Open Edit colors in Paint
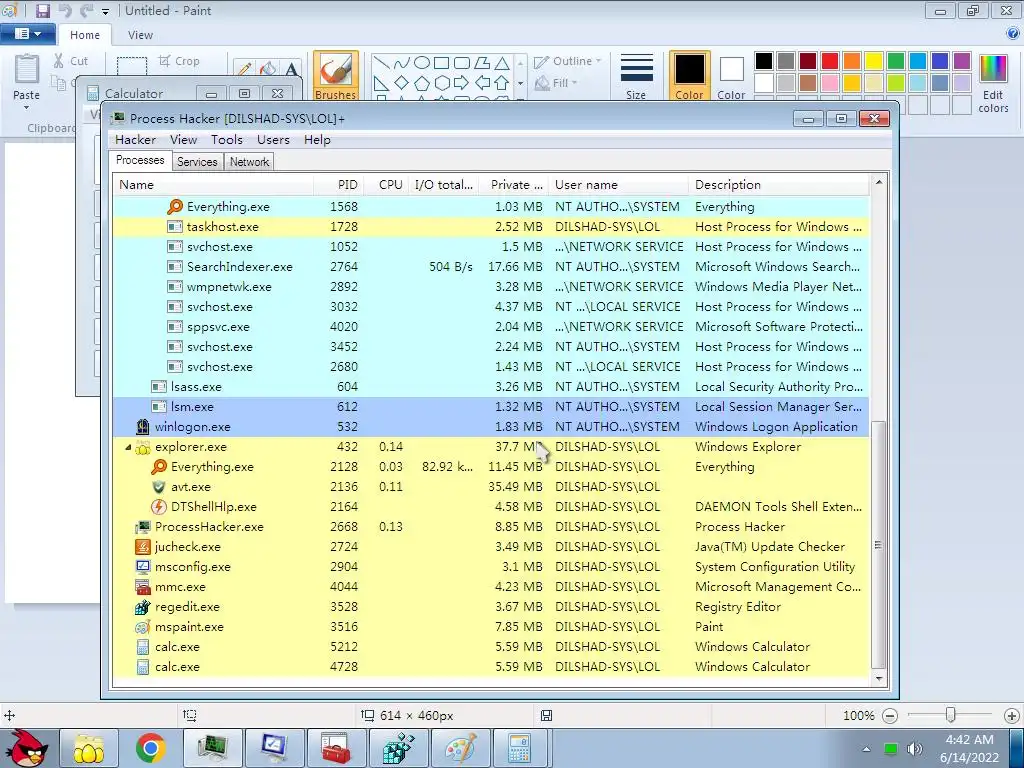The width and height of the screenshot is (1024, 768). [x=993, y=84]
